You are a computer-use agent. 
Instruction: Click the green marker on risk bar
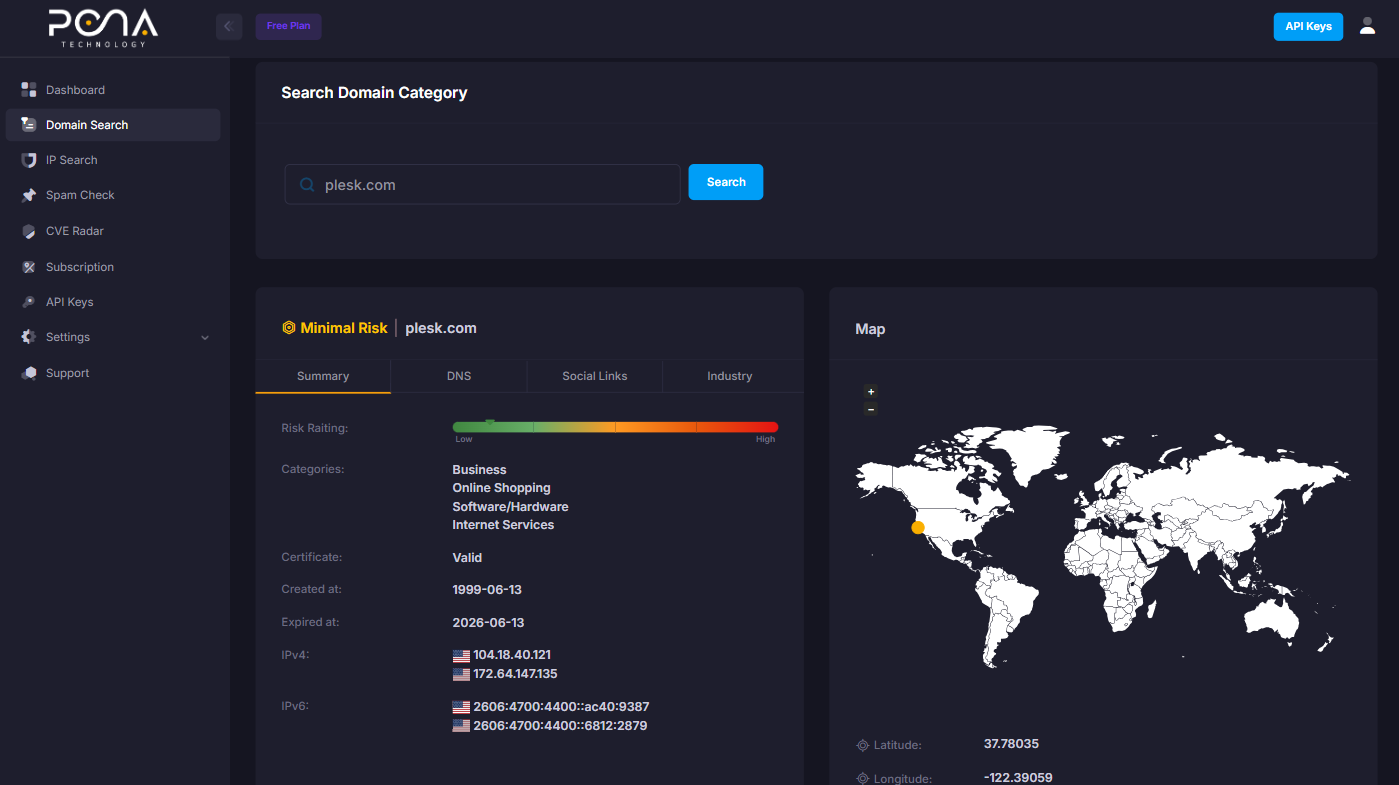point(490,422)
